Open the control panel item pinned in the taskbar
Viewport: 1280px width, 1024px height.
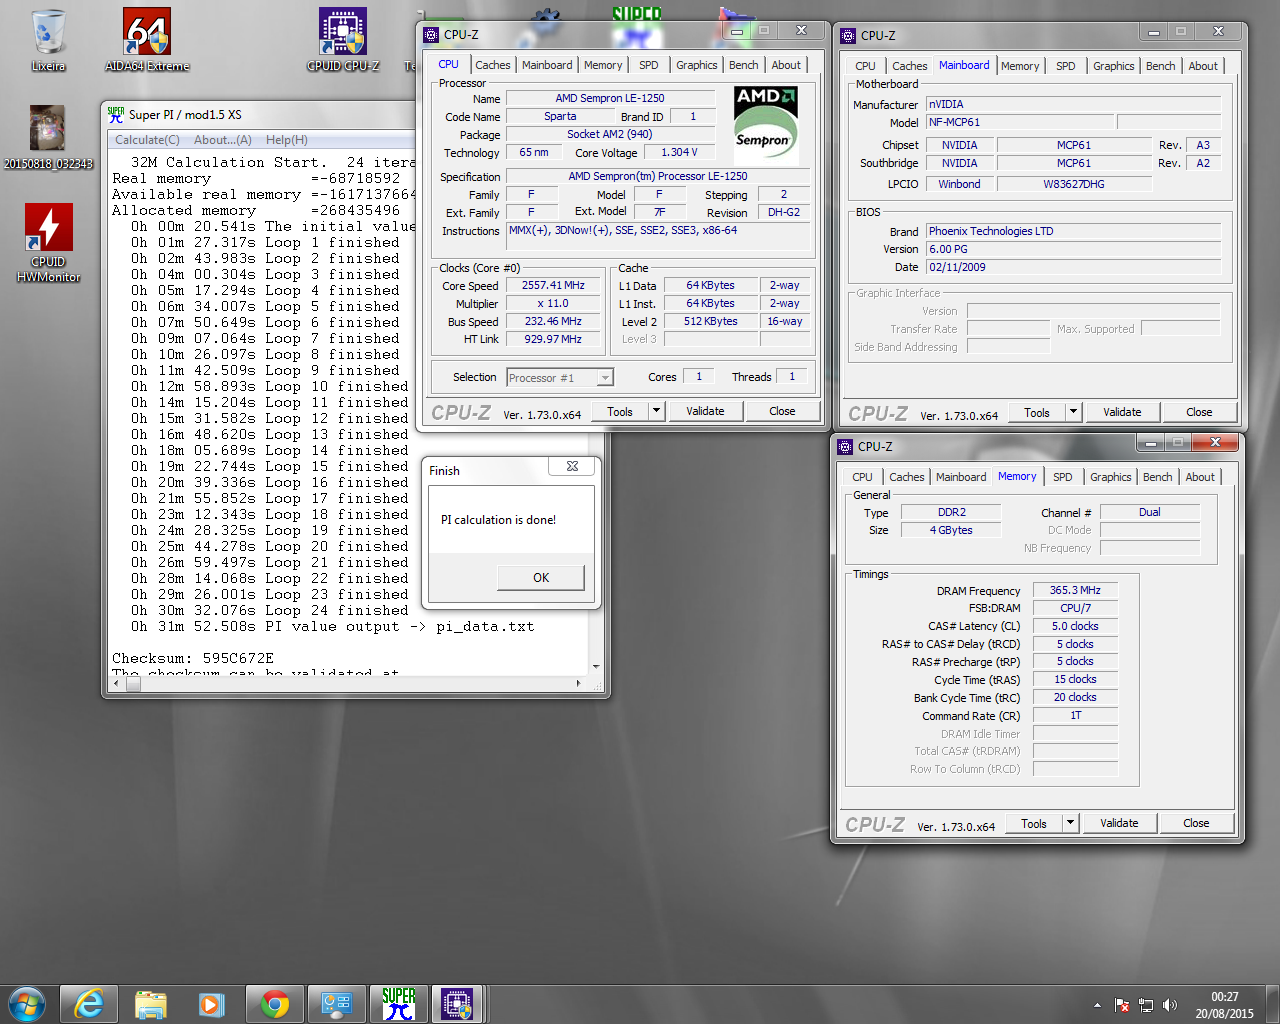click(x=337, y=1004)
